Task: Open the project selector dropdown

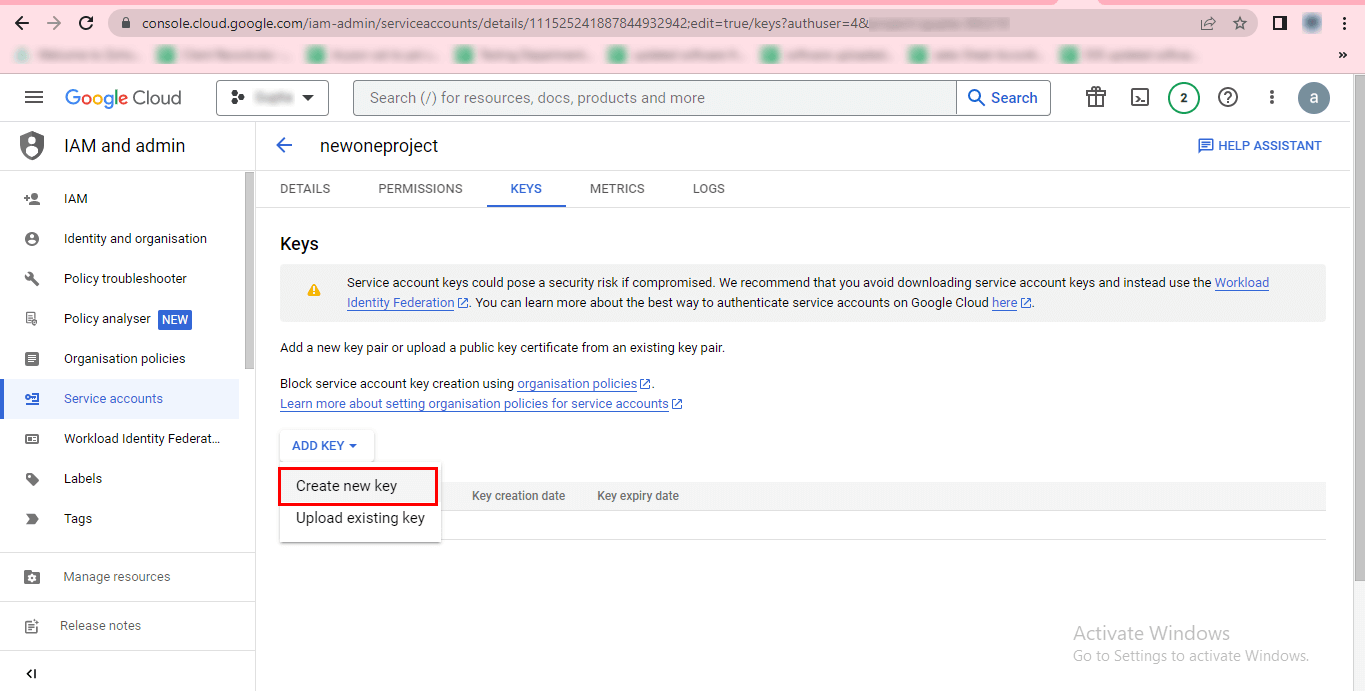Action: tap(272, 98)
